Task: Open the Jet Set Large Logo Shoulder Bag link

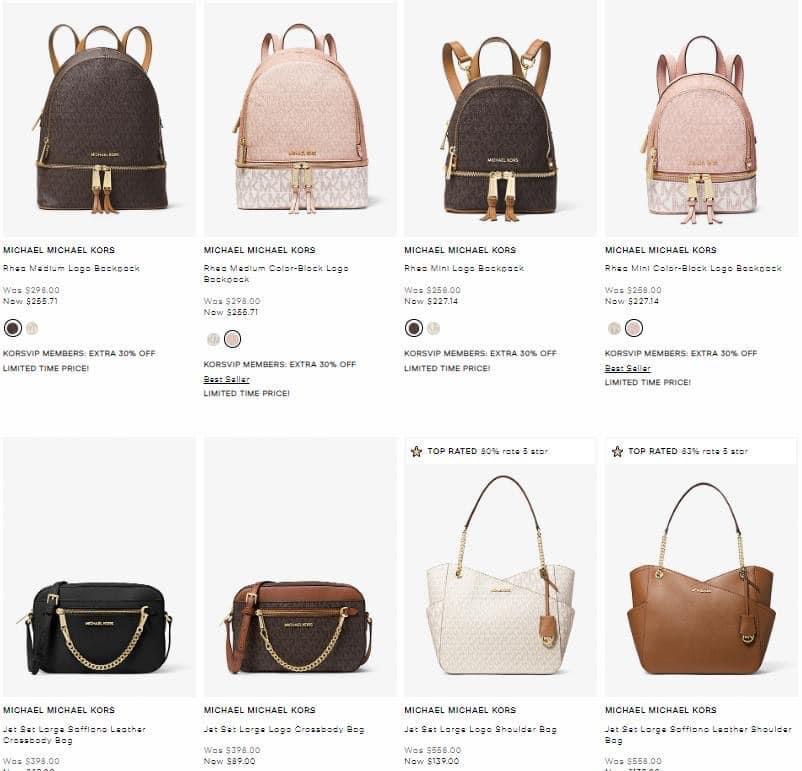Action: point(480,730)
